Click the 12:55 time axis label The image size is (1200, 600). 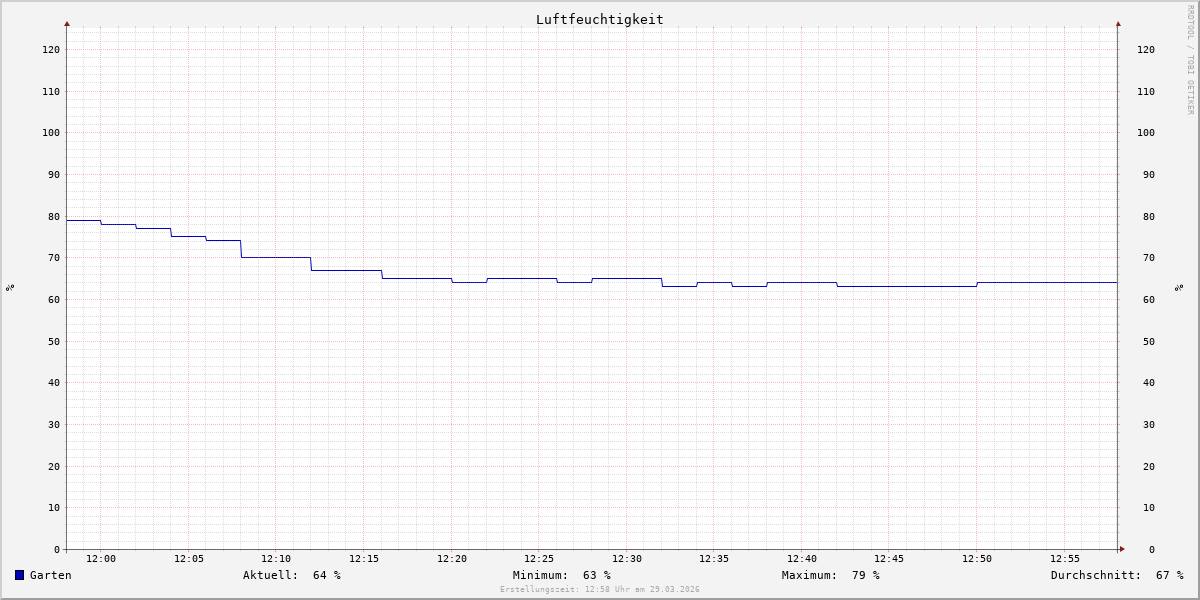click(x=1065, y=559)
